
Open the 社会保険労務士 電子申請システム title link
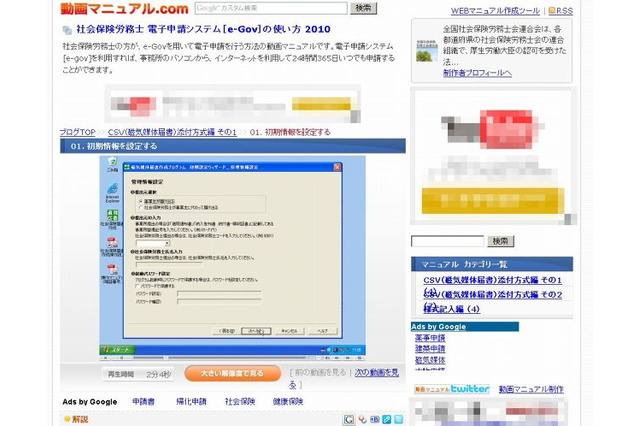click(203, 29)
